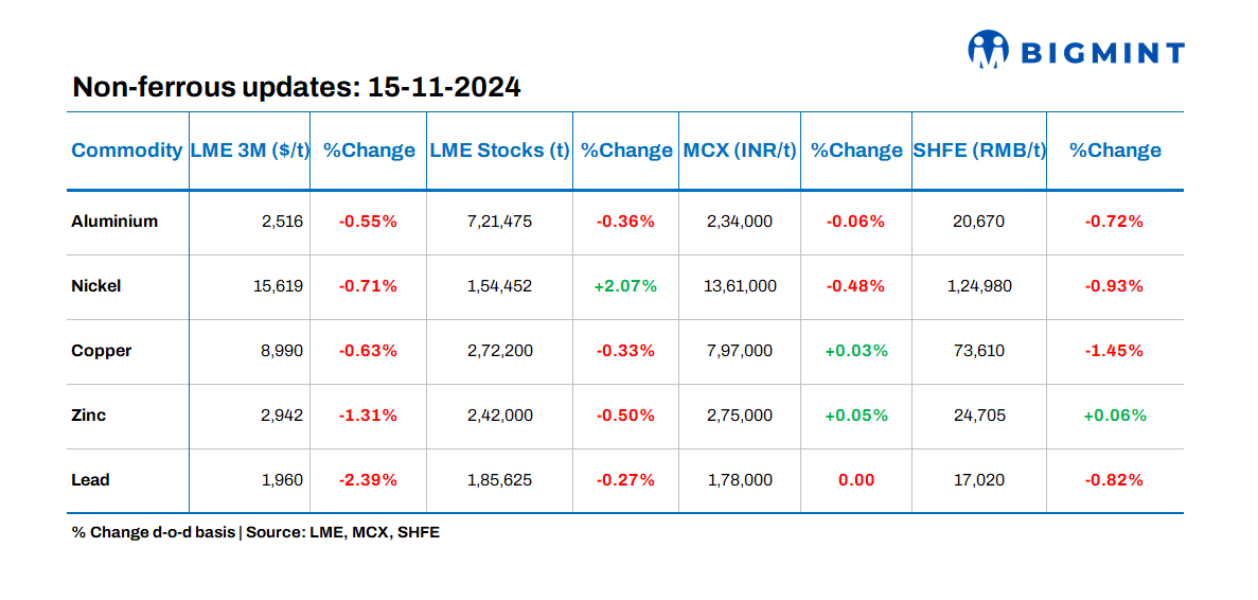Click the BIGMINT brand name text

(1102, 53)
